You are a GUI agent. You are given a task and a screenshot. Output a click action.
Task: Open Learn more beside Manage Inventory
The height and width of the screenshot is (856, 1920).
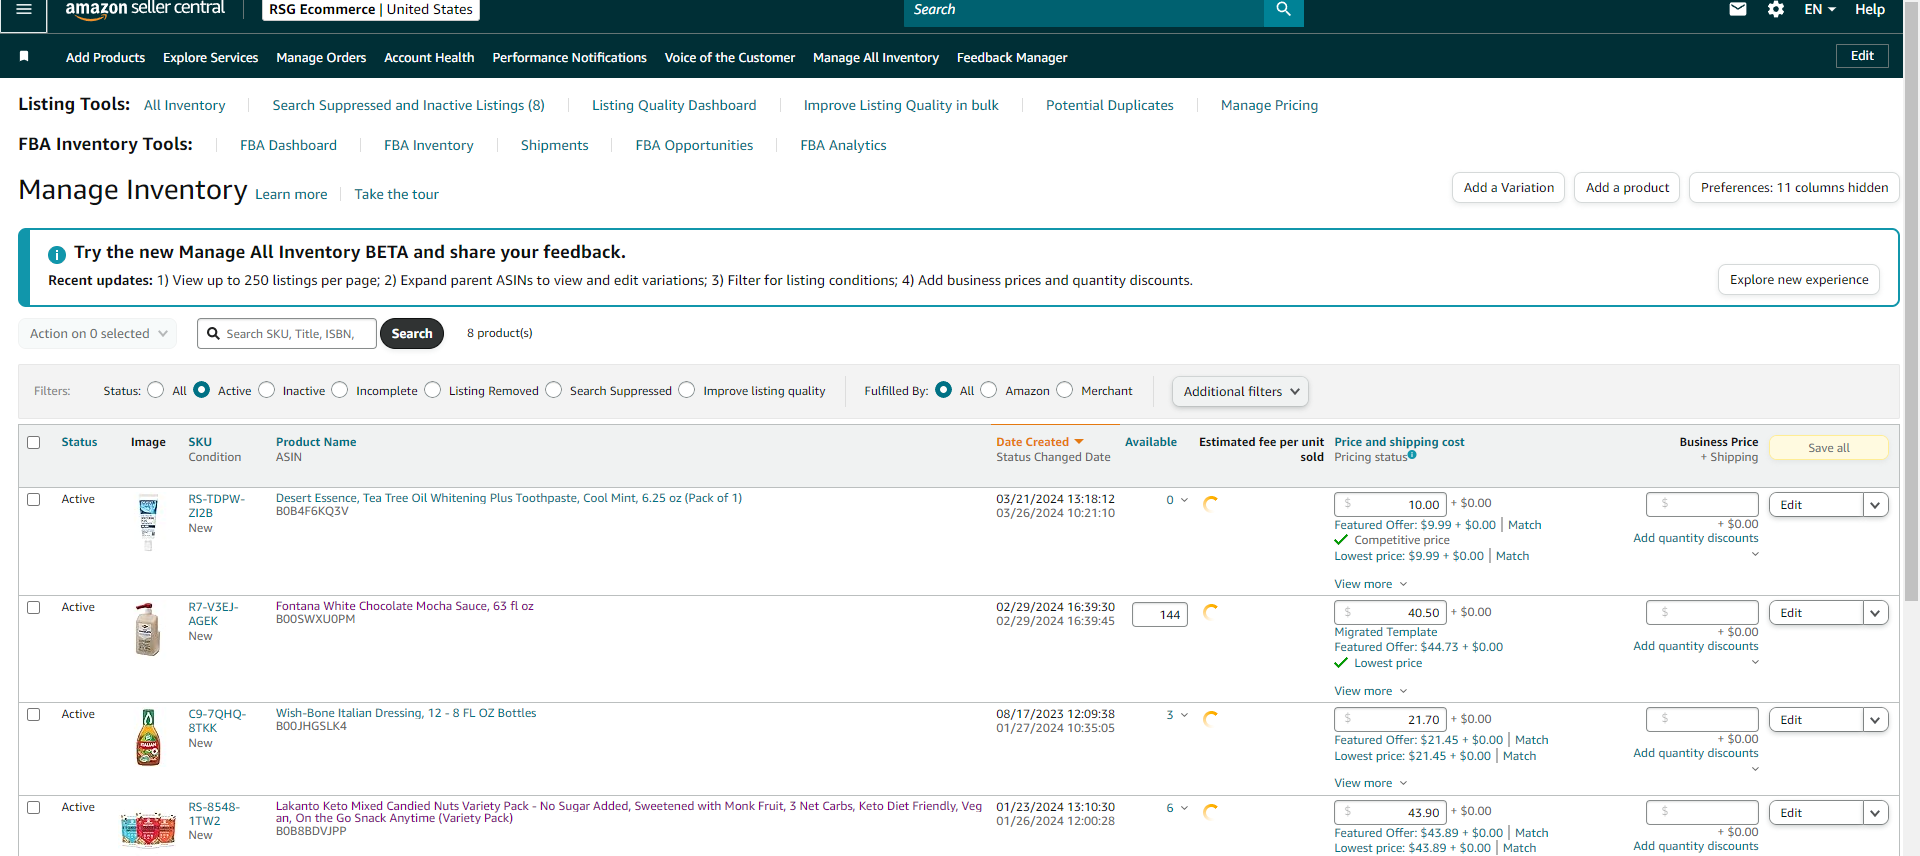coord(291,194)
